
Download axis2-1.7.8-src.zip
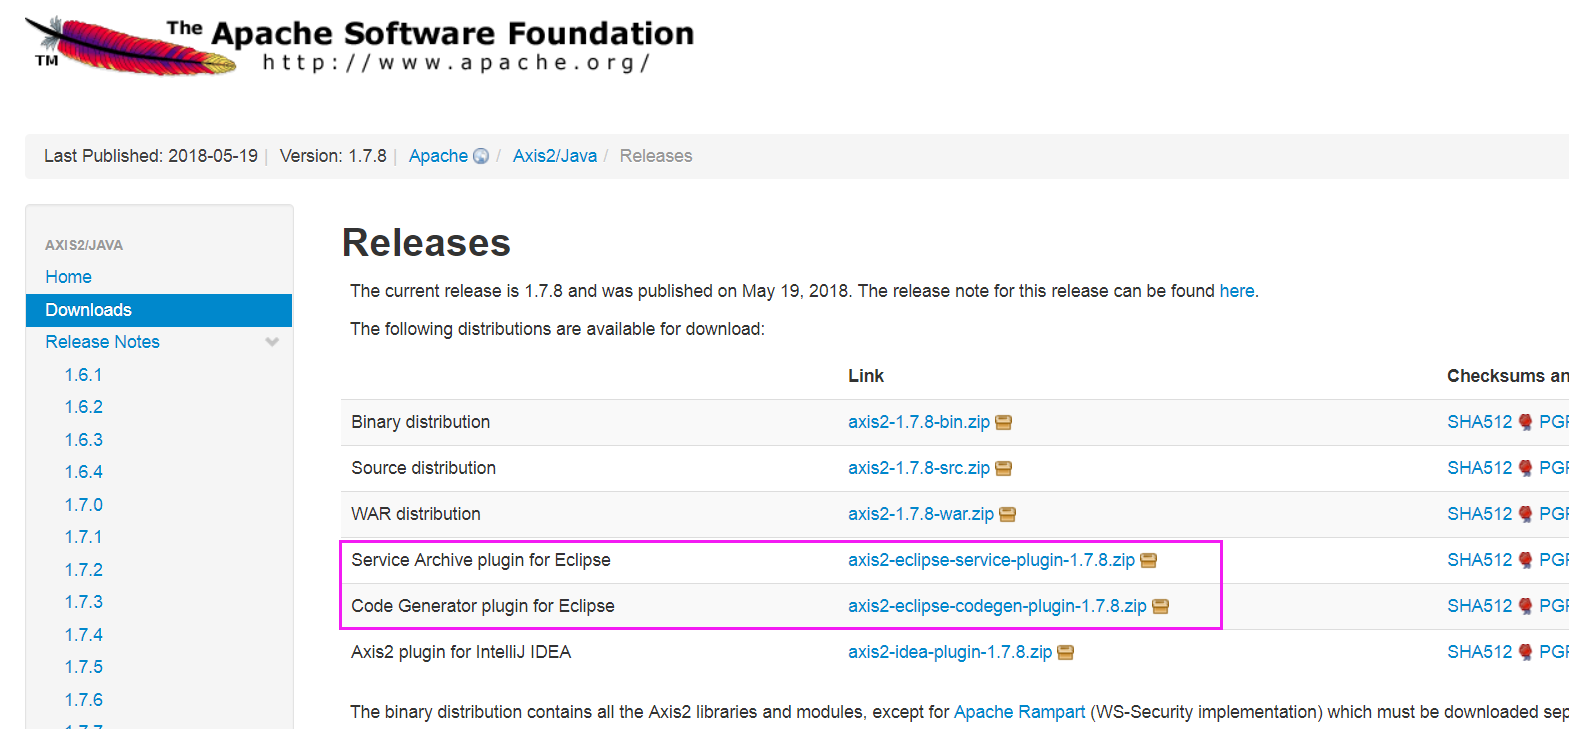pyautogui.click(x=919, y=468)
